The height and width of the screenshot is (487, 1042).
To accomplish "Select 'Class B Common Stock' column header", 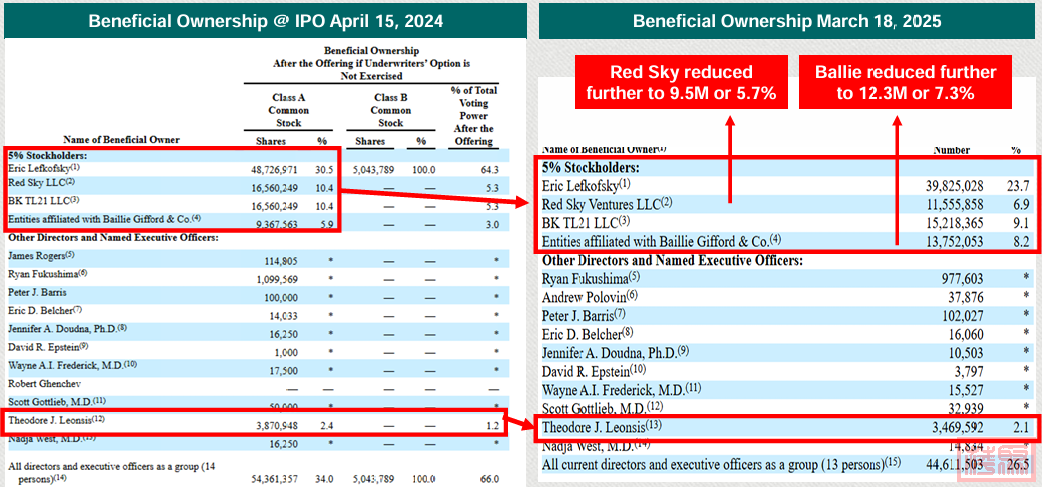I will (390, 110).
